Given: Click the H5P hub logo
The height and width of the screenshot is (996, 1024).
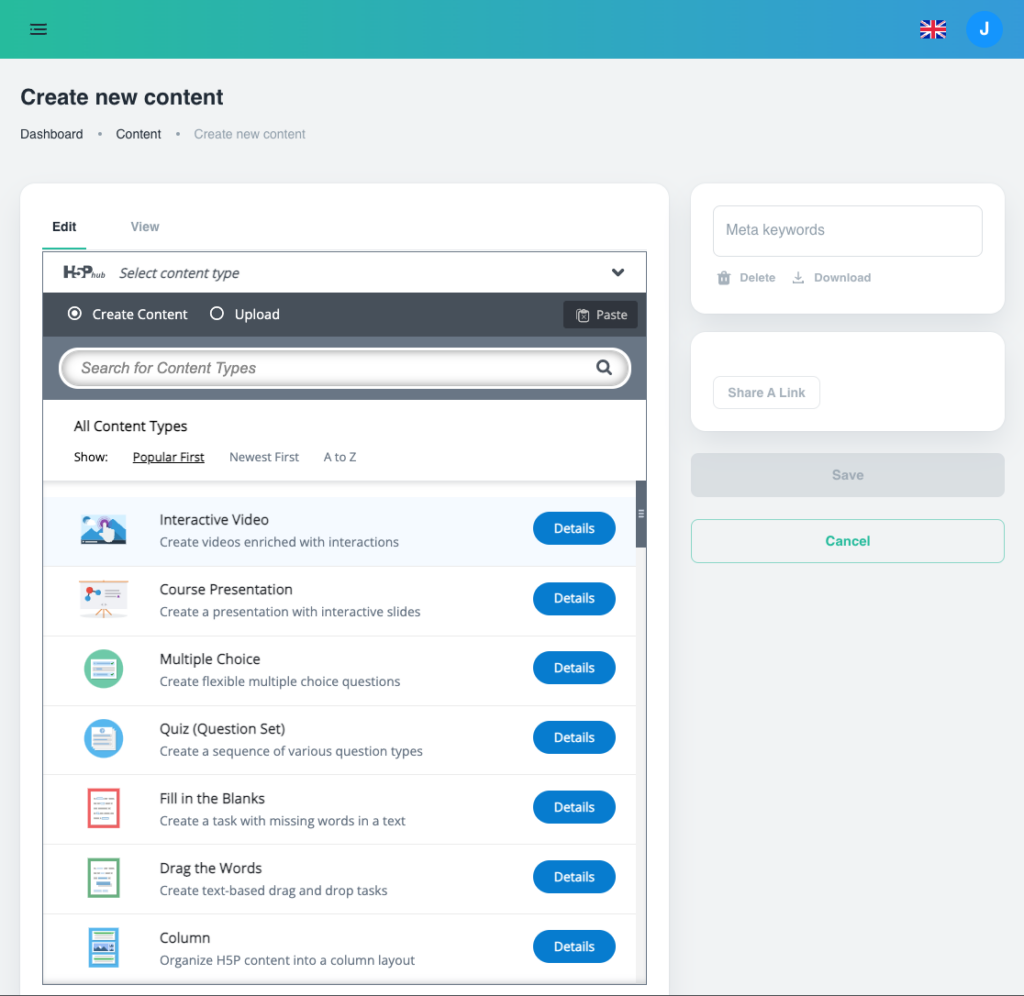Looking at the screenshot, I should (84, 272).
